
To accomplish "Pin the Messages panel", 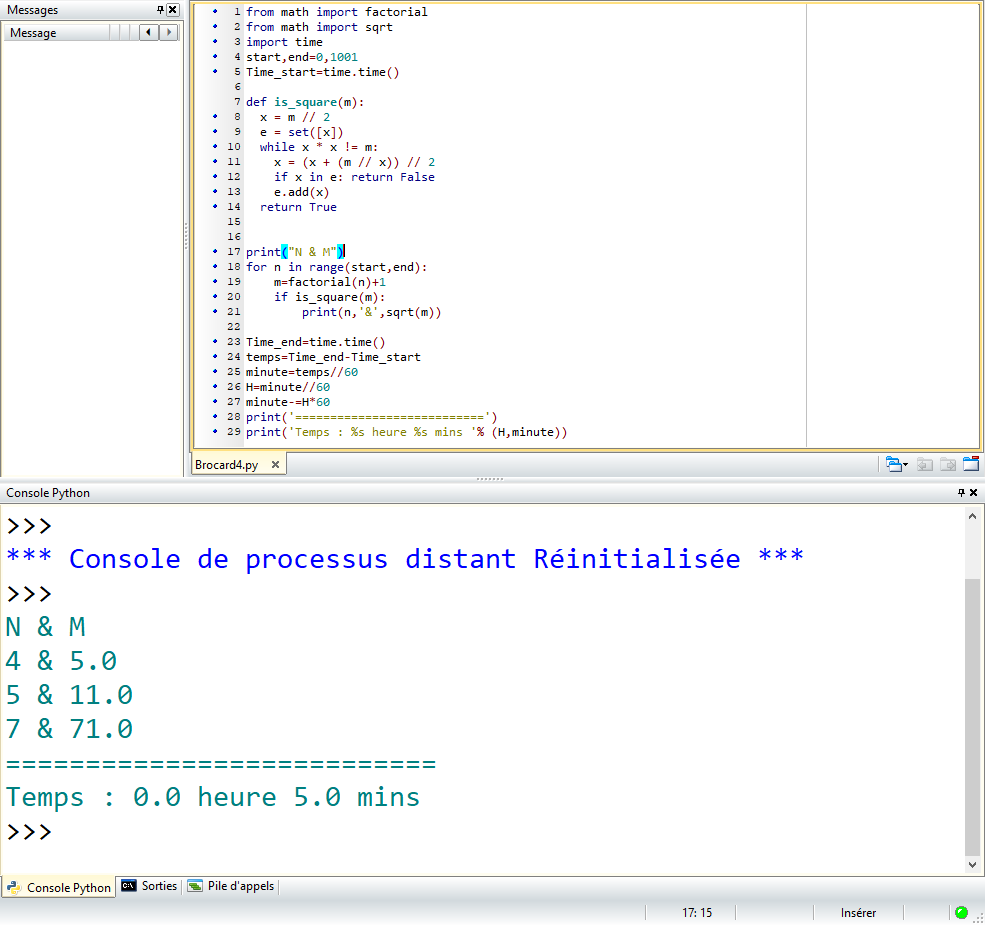I will (x=160, y=10).
